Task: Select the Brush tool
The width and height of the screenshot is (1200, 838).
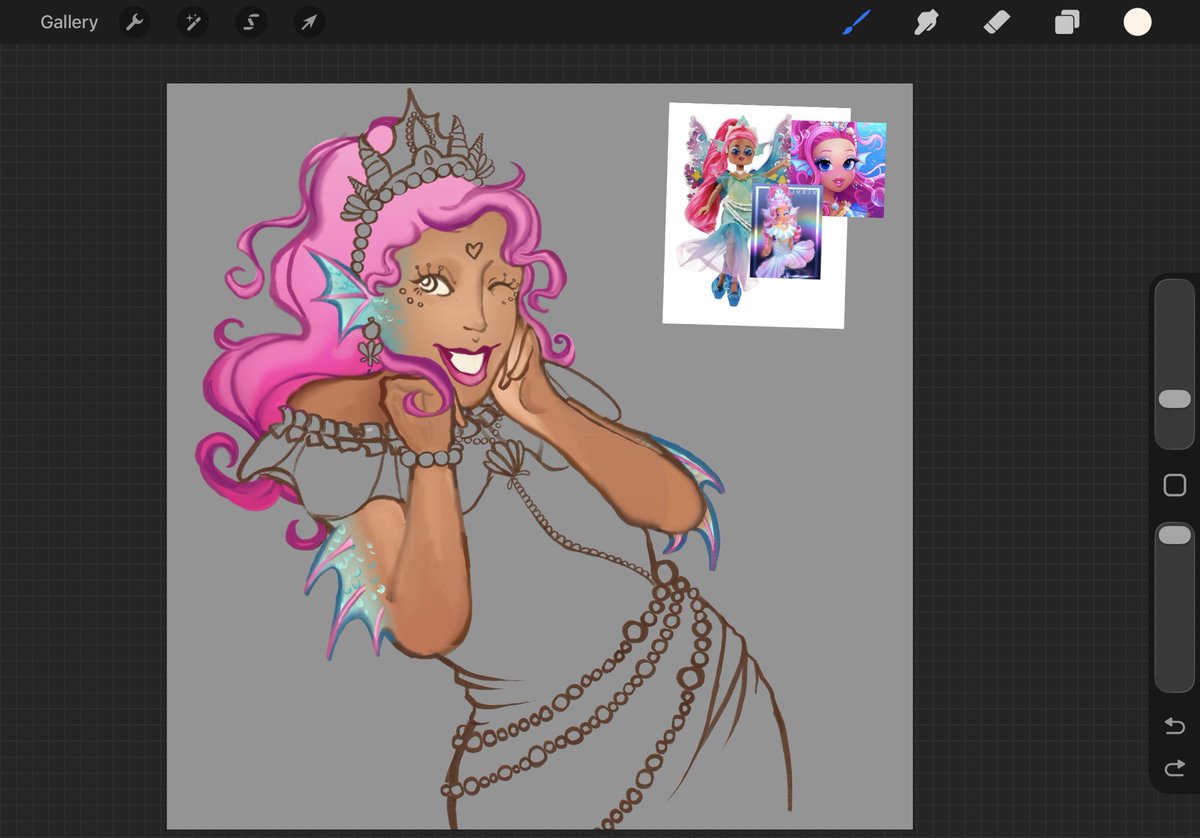Action: point(856,22)
